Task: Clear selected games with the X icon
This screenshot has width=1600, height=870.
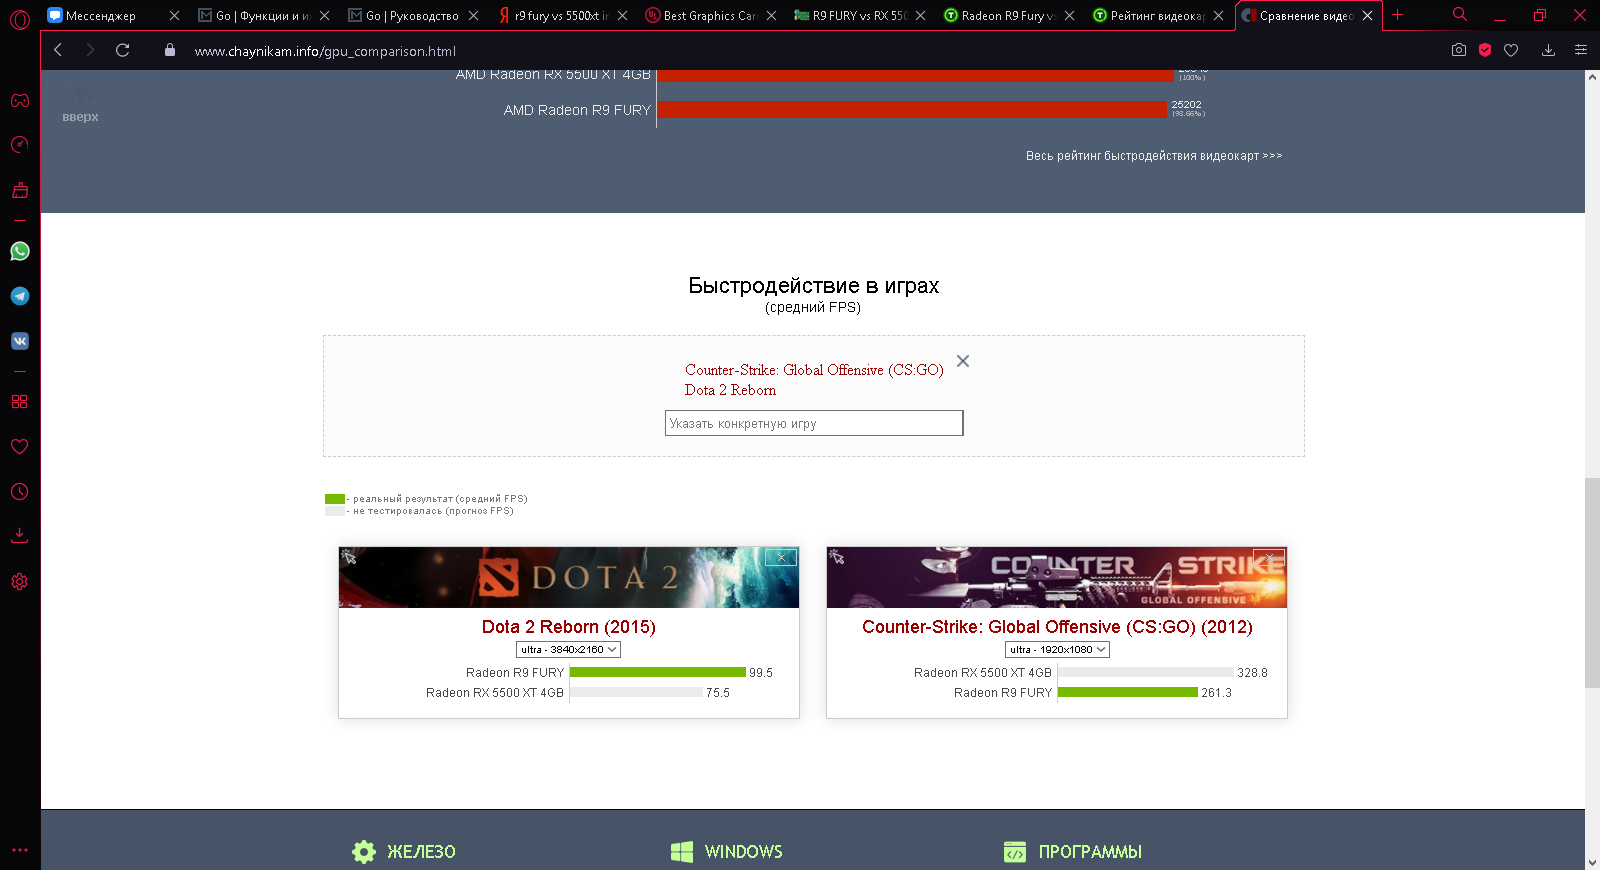Action: point(963,361)
